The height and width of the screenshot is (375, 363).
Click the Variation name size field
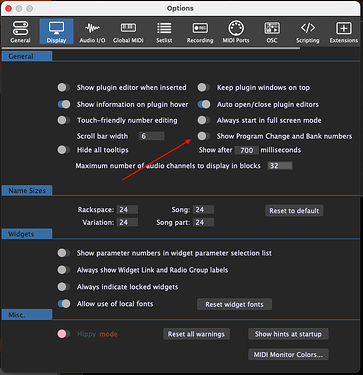(x=127, y=222)
